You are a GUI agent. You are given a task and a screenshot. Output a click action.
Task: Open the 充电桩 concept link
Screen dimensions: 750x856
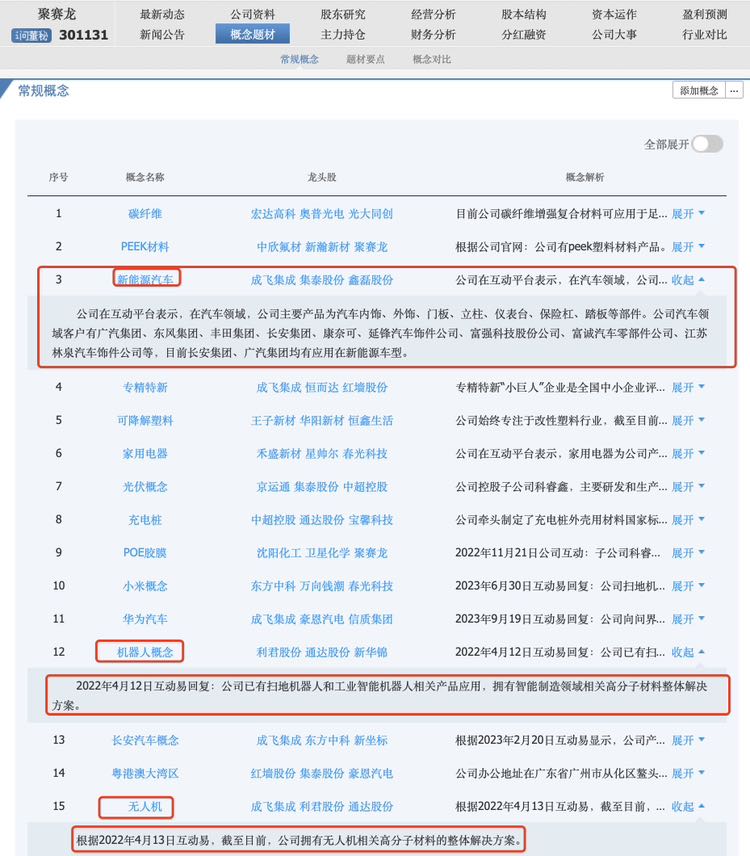(145, 520)
